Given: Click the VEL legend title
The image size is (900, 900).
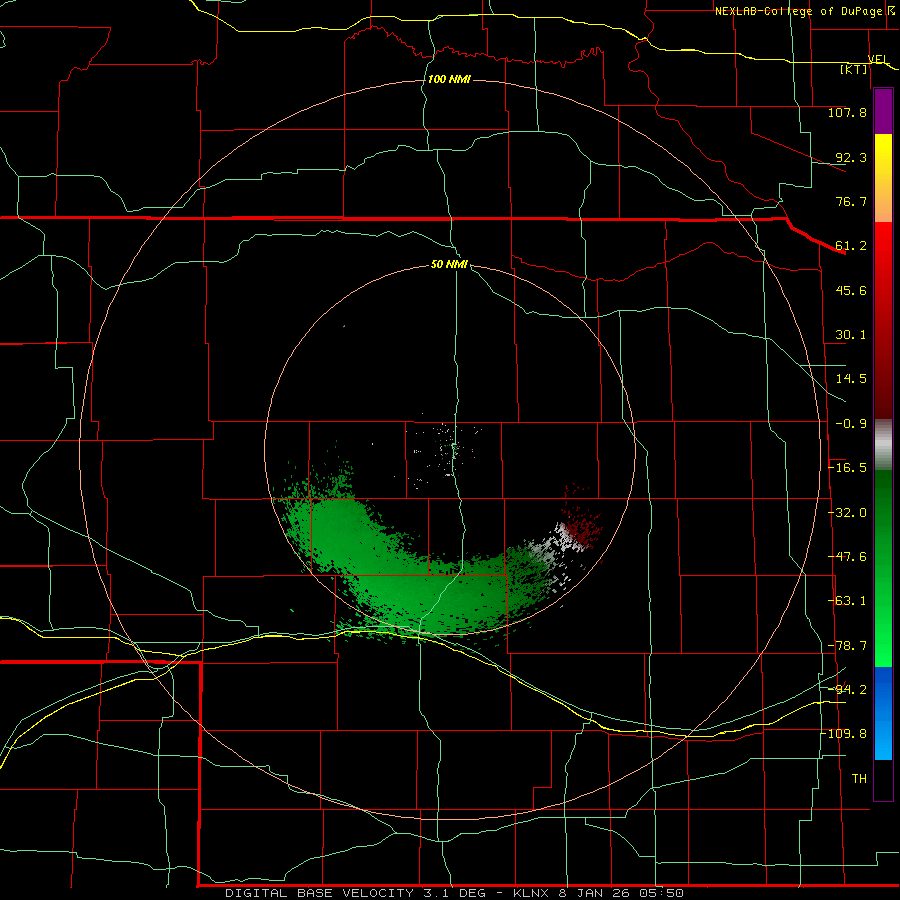Looking at the screenshot, I should pyautogui.click(x=878, y=59).
